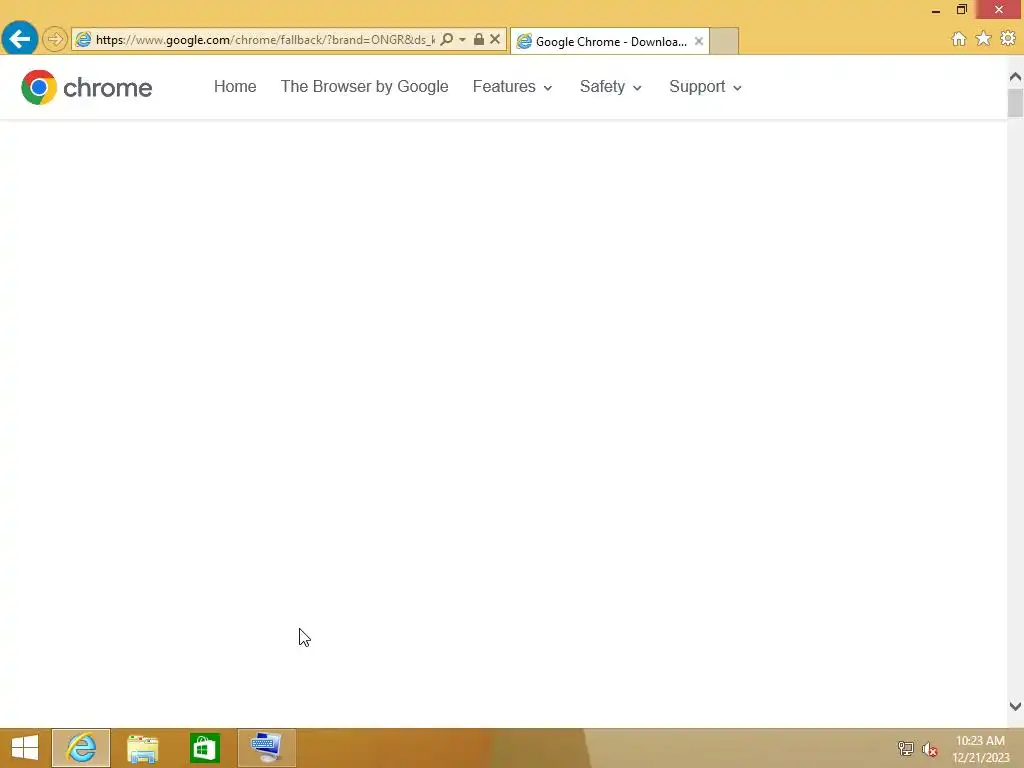The height and width of the screenshot is (768, 1024).
Task: Click the page icon in address bar
Action: (83, 40)
